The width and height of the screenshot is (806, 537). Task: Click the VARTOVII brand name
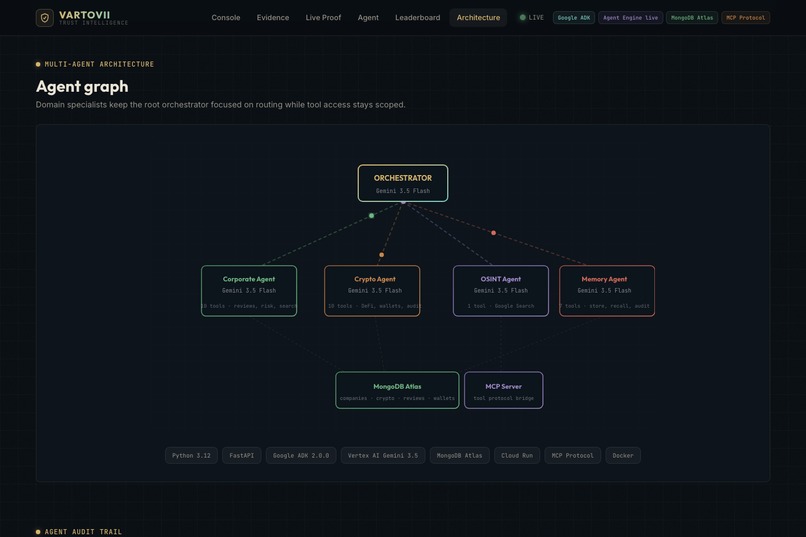click(84, 15)
